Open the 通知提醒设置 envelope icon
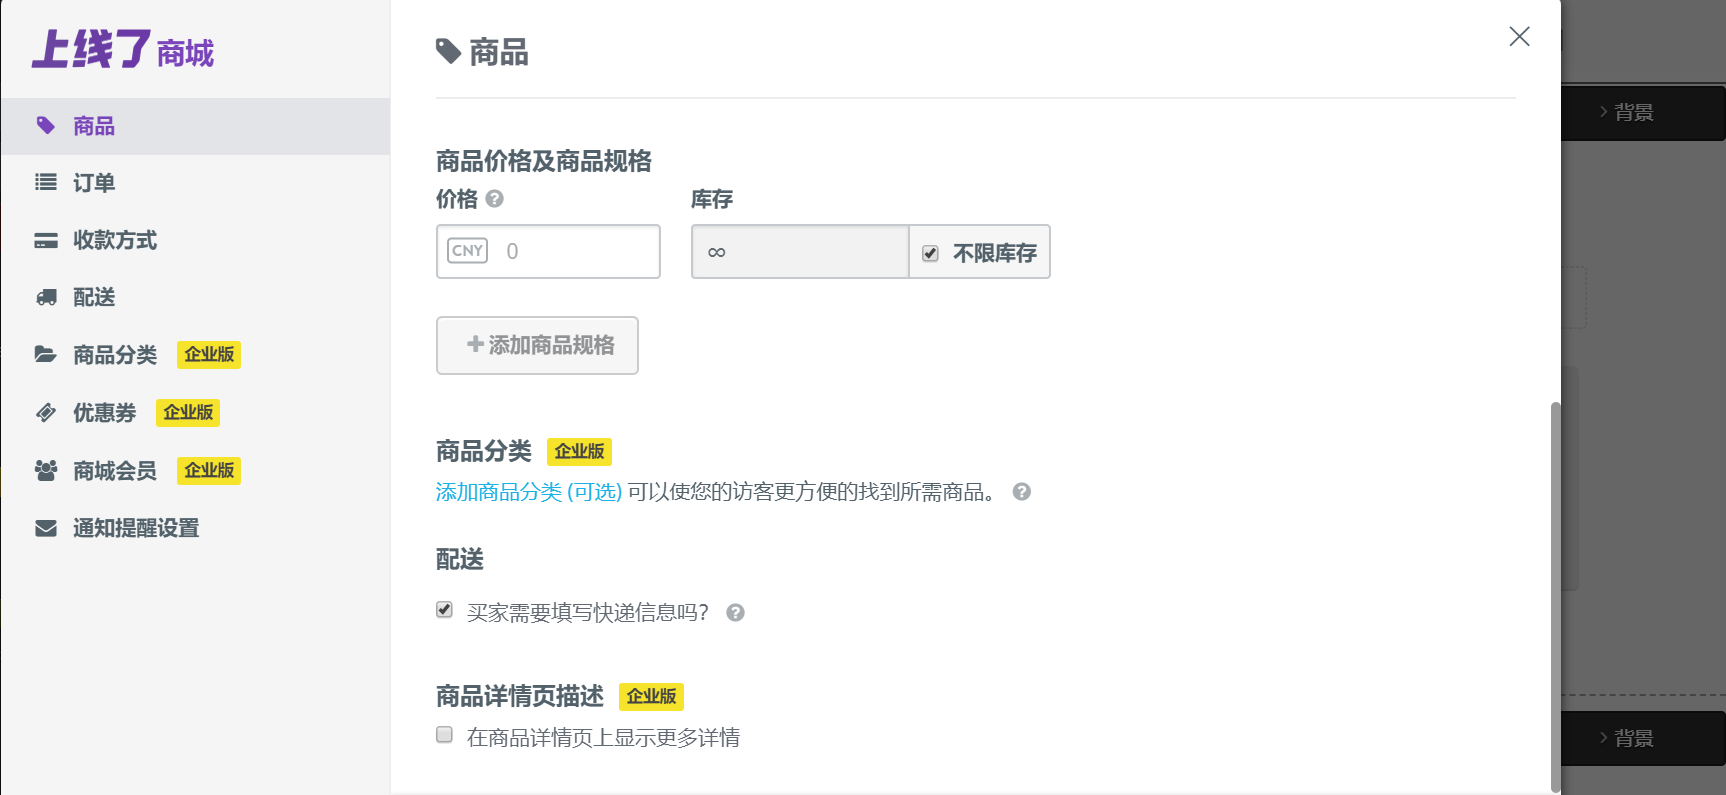Viewport: 1726px width, 795px height. [x=45, y=527]
